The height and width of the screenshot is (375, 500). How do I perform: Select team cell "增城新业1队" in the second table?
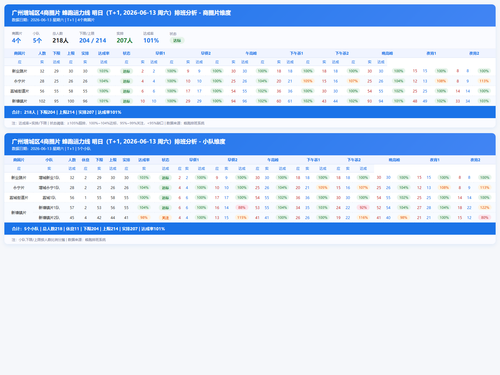[49, 178]
